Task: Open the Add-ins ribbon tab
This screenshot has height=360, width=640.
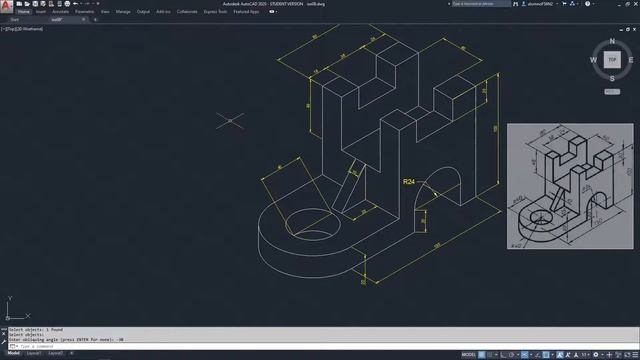Action: pos(163,12)
